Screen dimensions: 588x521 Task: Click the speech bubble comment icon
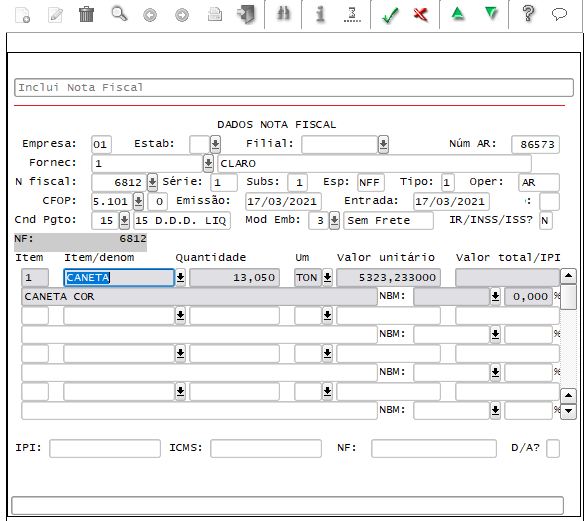point(559,14)
